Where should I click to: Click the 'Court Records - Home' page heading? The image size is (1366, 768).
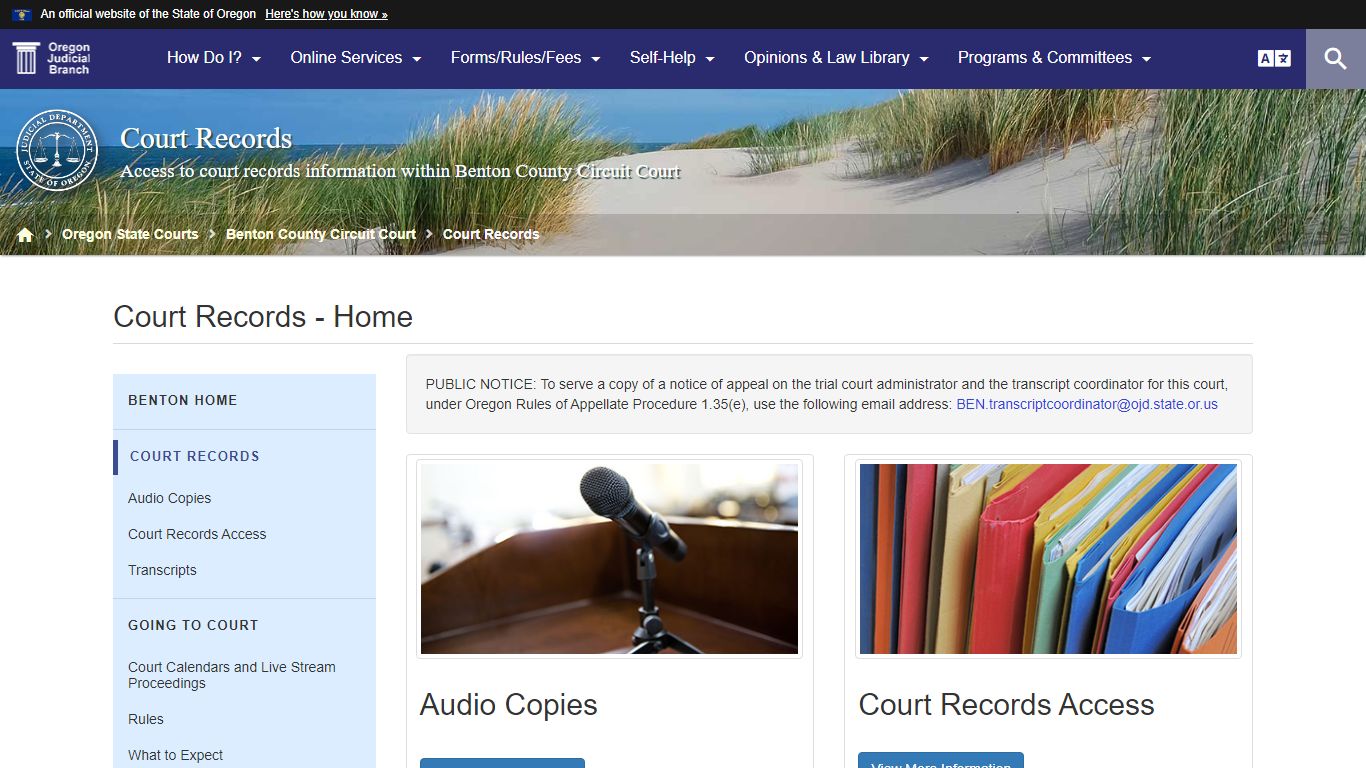tap(263, 317)
